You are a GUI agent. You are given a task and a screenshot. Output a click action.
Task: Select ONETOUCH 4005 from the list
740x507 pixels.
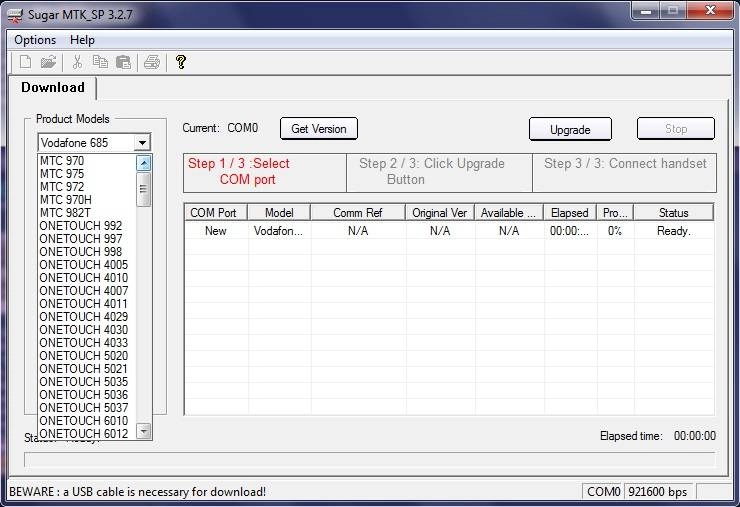[x=87, y=264]
